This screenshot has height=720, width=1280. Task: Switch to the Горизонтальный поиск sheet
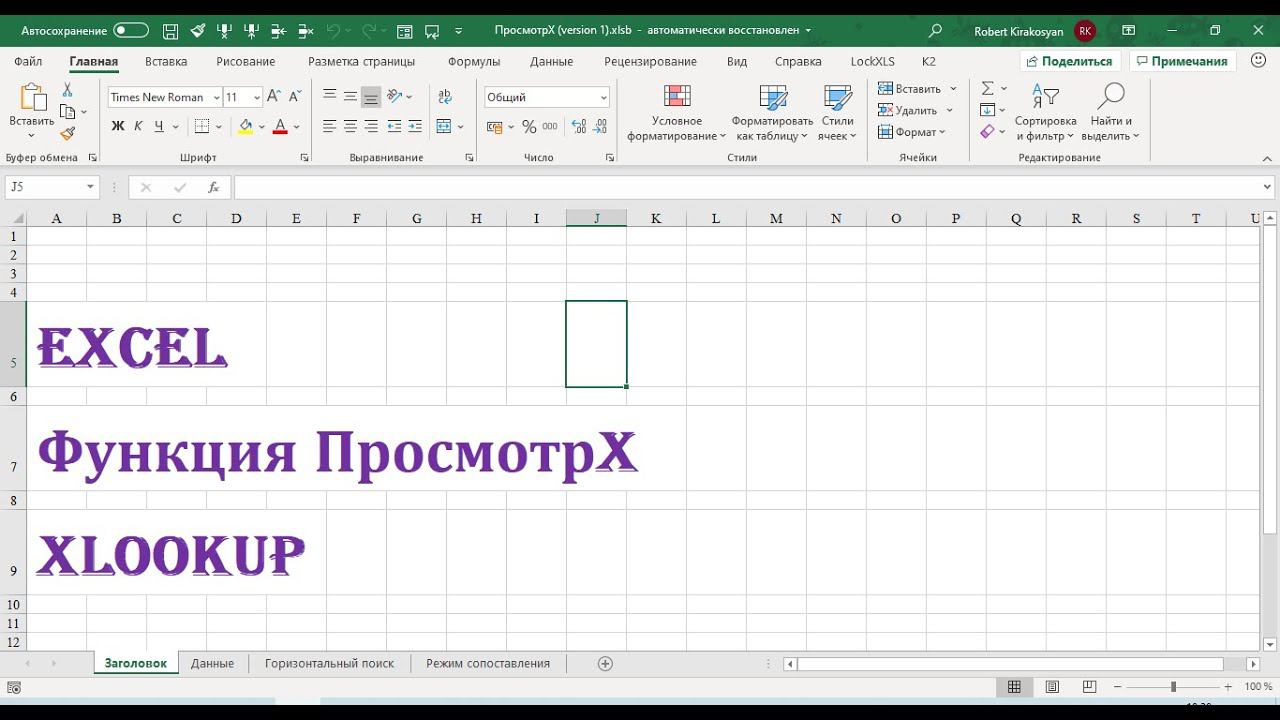(329, 663)
